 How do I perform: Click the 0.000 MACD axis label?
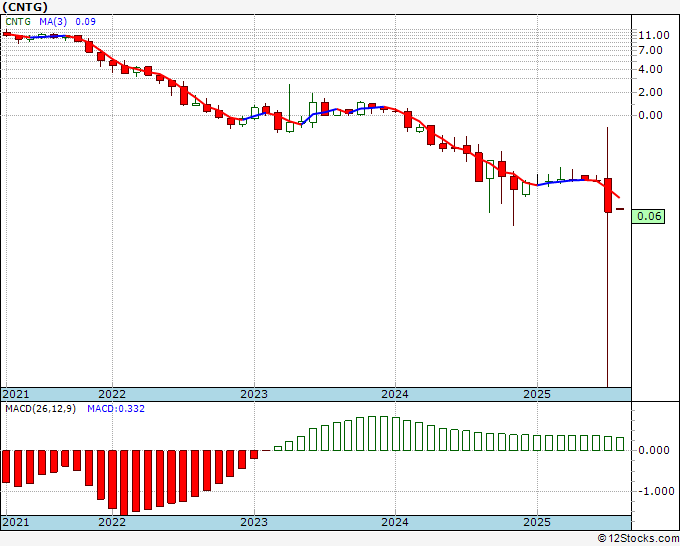click(x=654, y=450)
